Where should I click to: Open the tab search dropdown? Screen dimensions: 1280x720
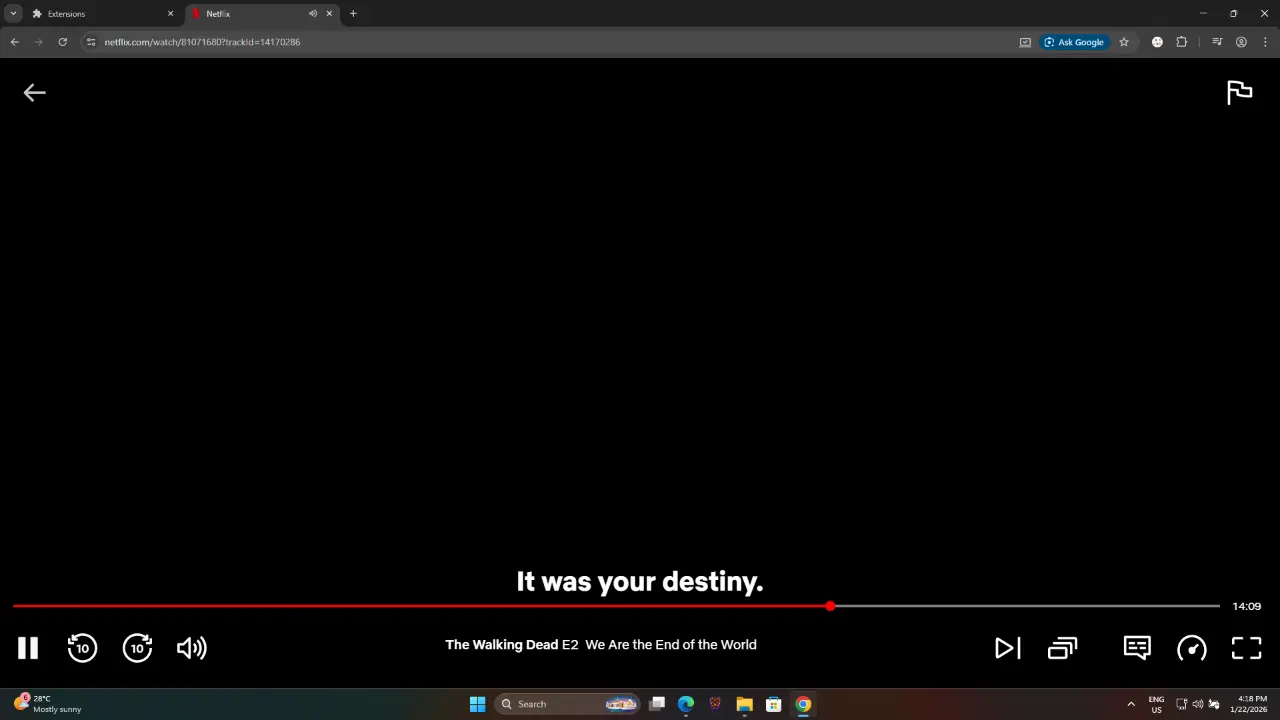[x=13, y=14]
